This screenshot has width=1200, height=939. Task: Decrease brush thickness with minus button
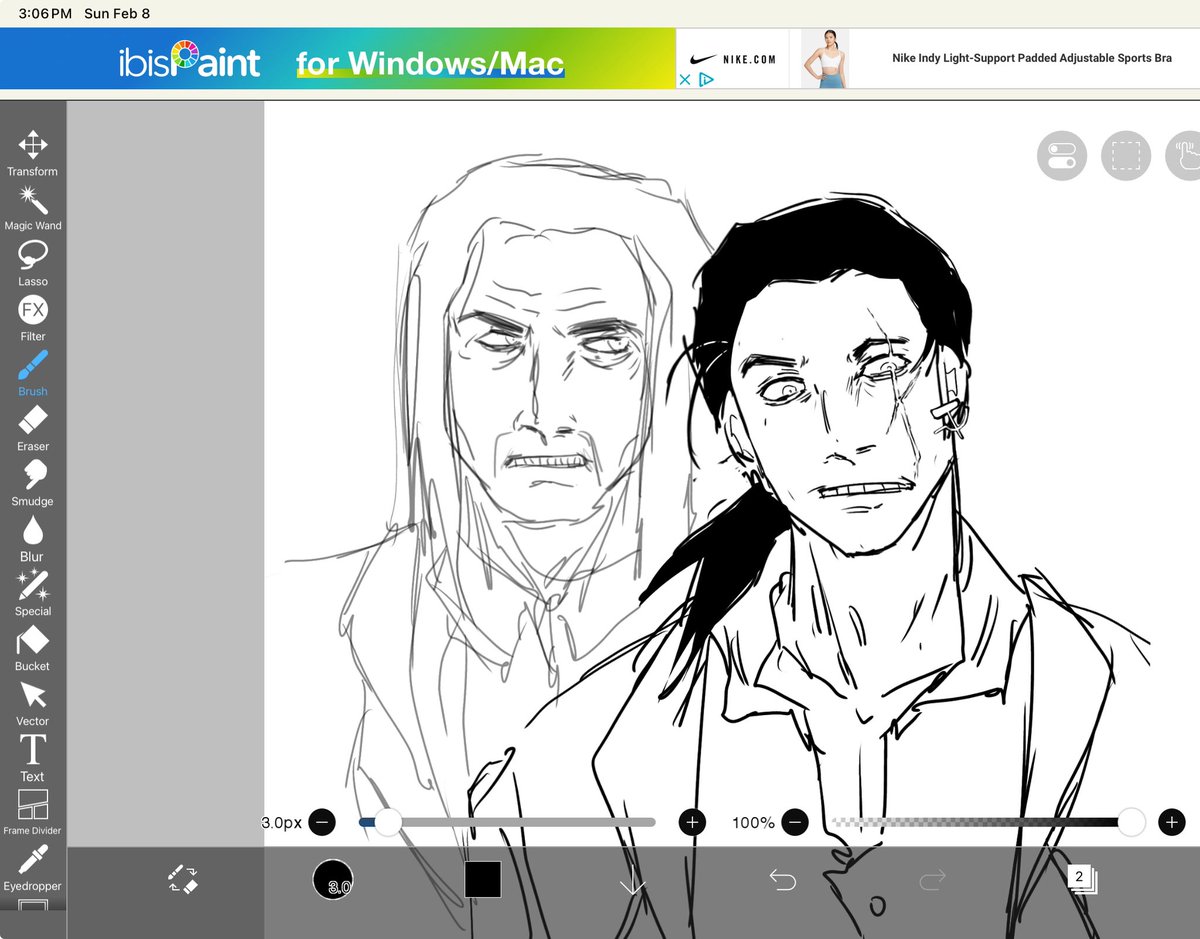click(322, 823)
